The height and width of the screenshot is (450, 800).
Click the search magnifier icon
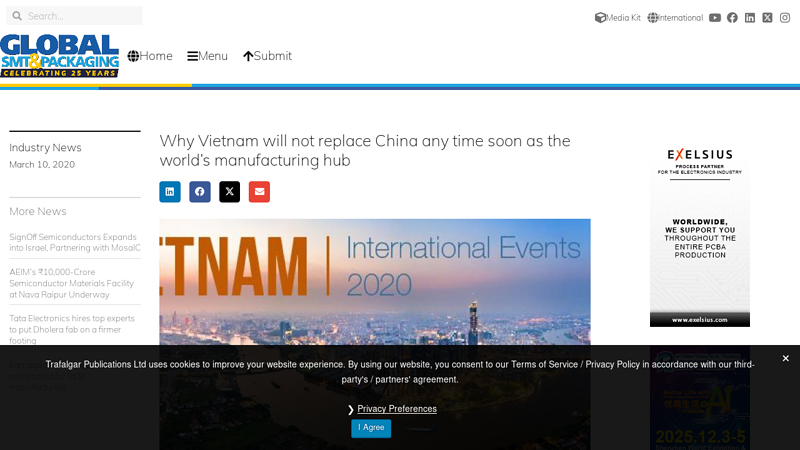point(17,16)
